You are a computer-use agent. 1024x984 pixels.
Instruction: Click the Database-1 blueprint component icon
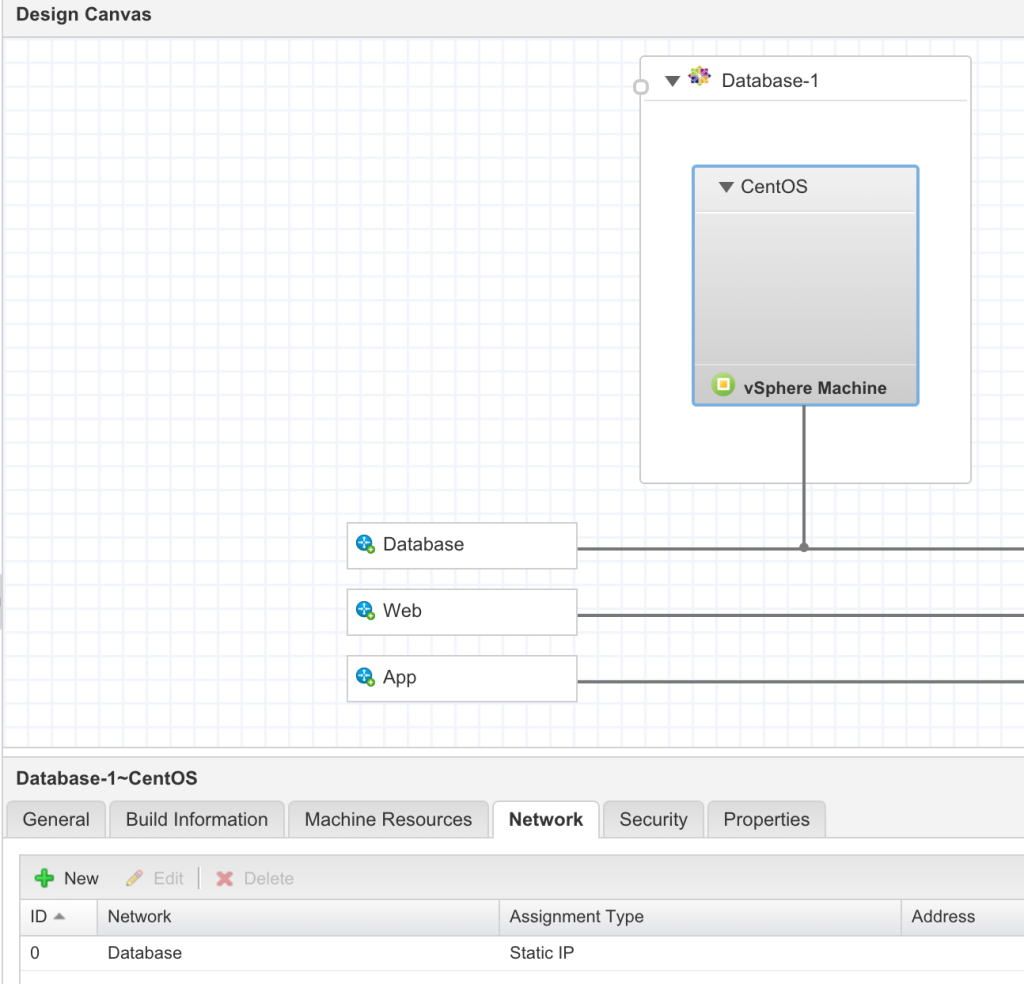[x=699, y=76]
